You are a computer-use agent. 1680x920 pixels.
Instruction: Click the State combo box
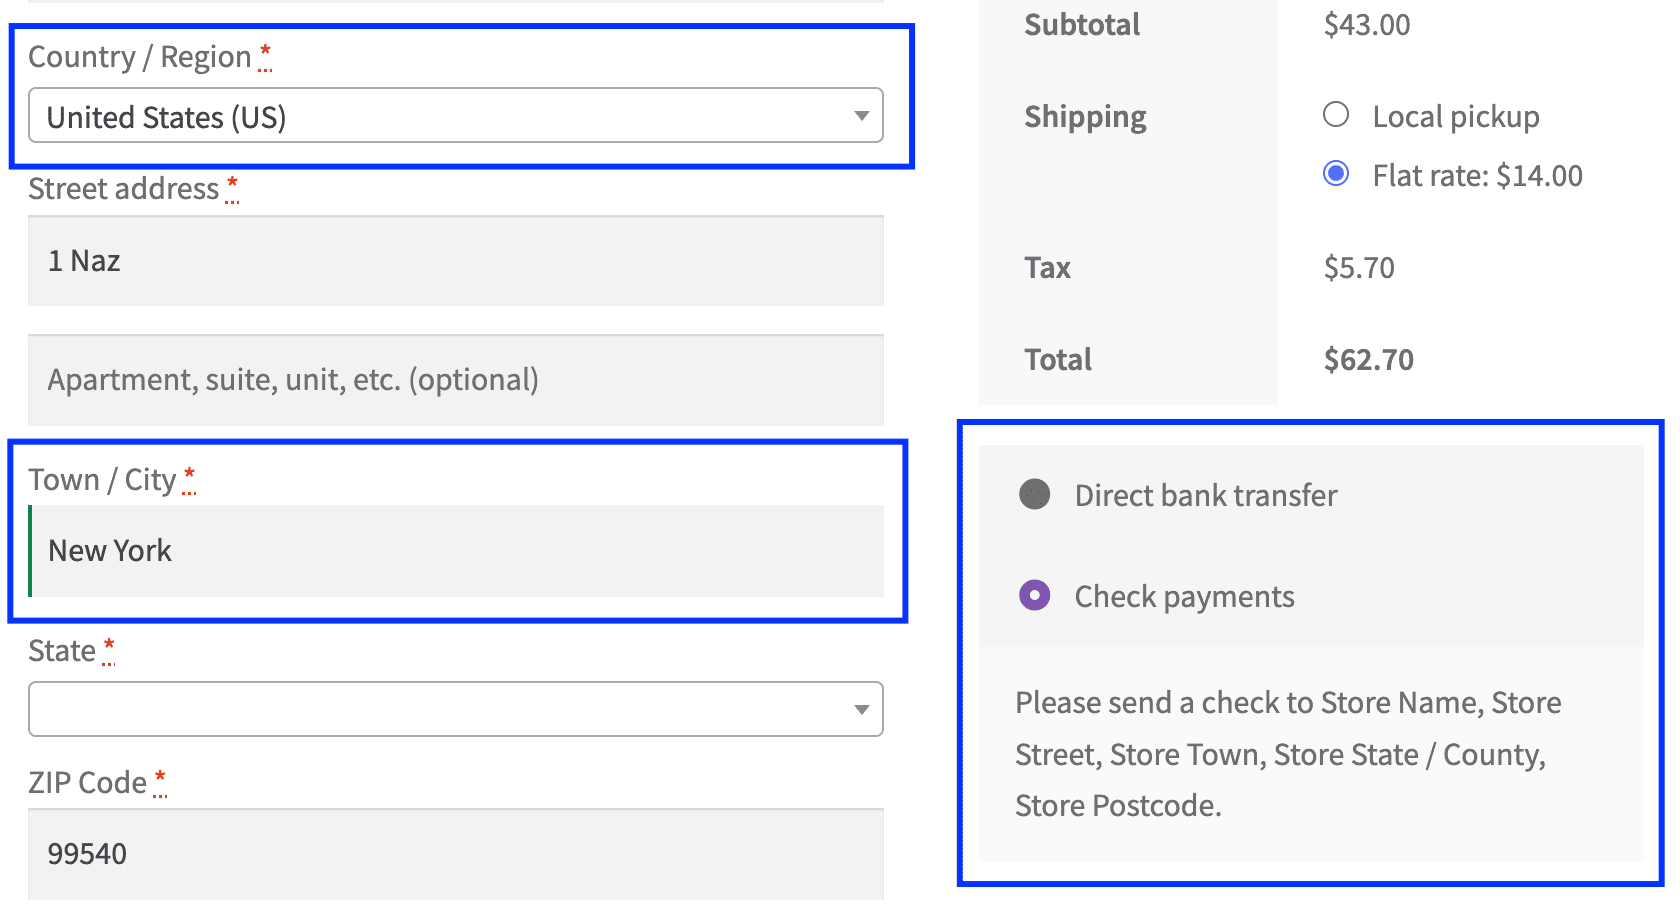(x=455, y=709)
